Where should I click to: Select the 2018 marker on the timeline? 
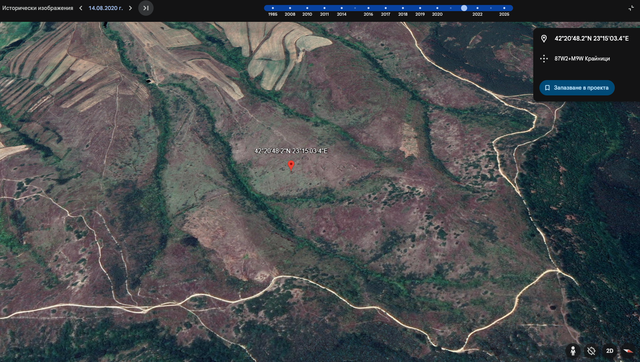click(x=403, y=8)
